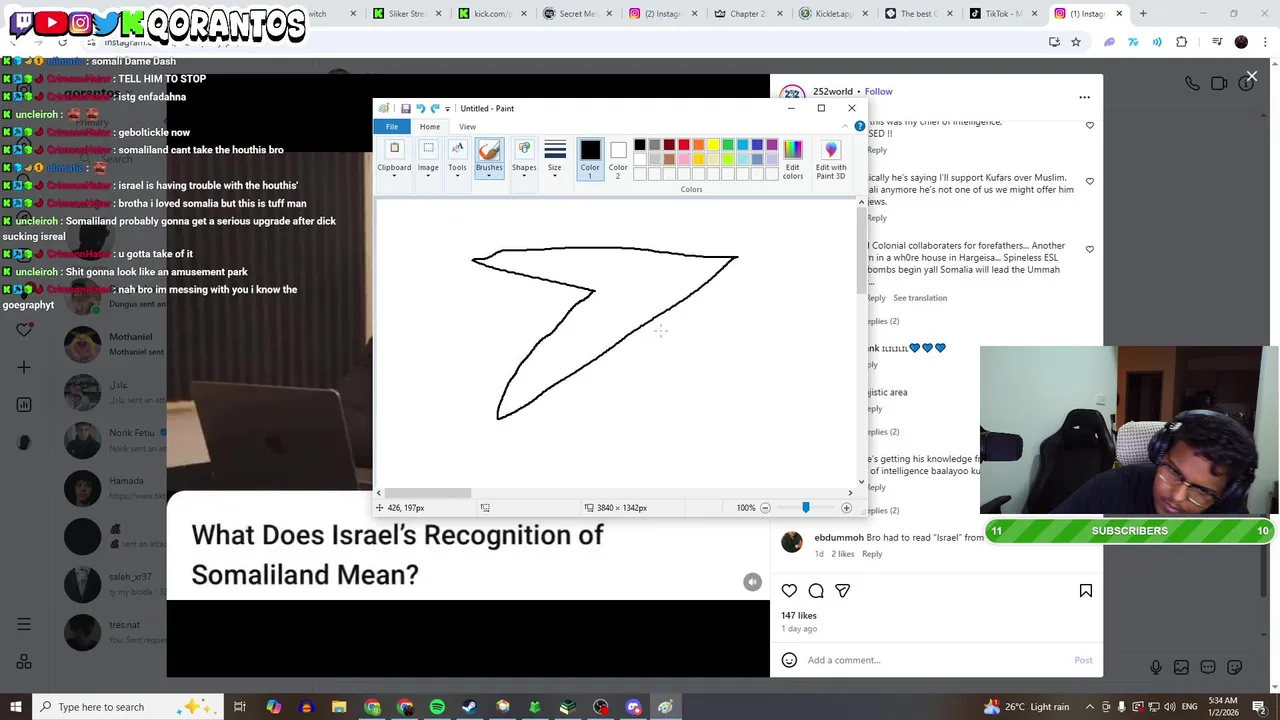Screen dimensions: 1280x720
Task: Open the post's three-dot options menu
Action: 1084,97
